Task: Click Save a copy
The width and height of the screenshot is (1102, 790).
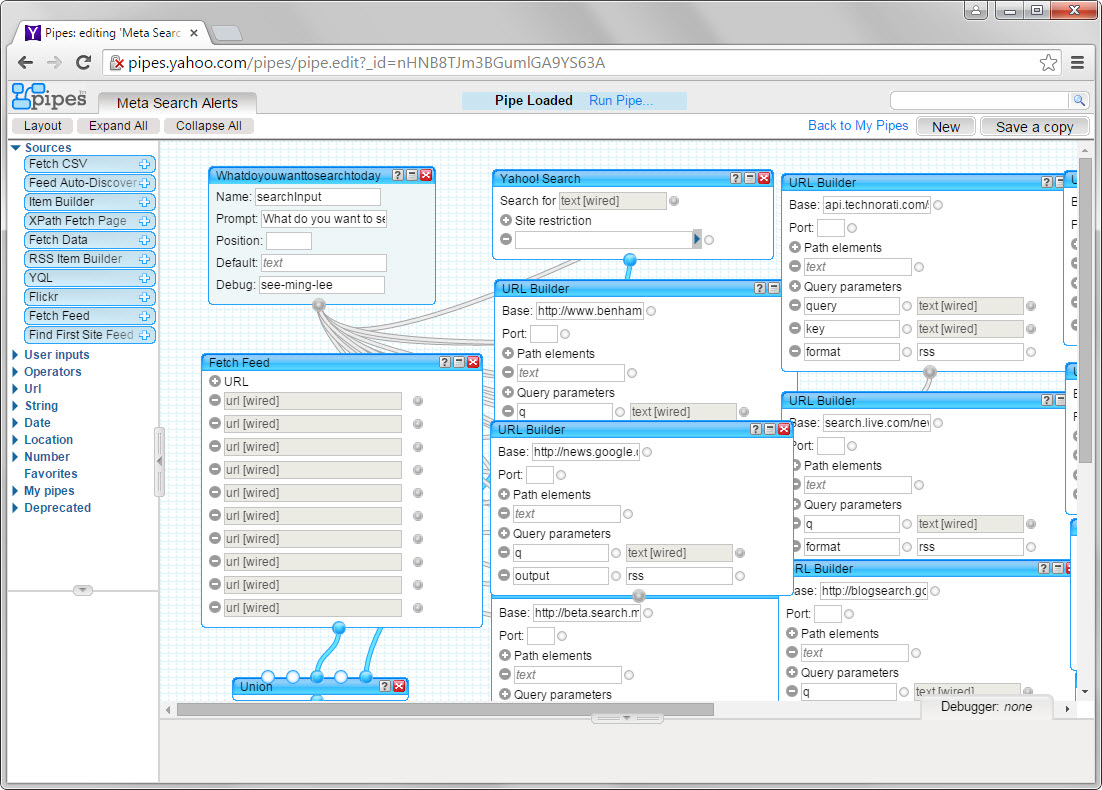Action: click(x=1035, y=127)
